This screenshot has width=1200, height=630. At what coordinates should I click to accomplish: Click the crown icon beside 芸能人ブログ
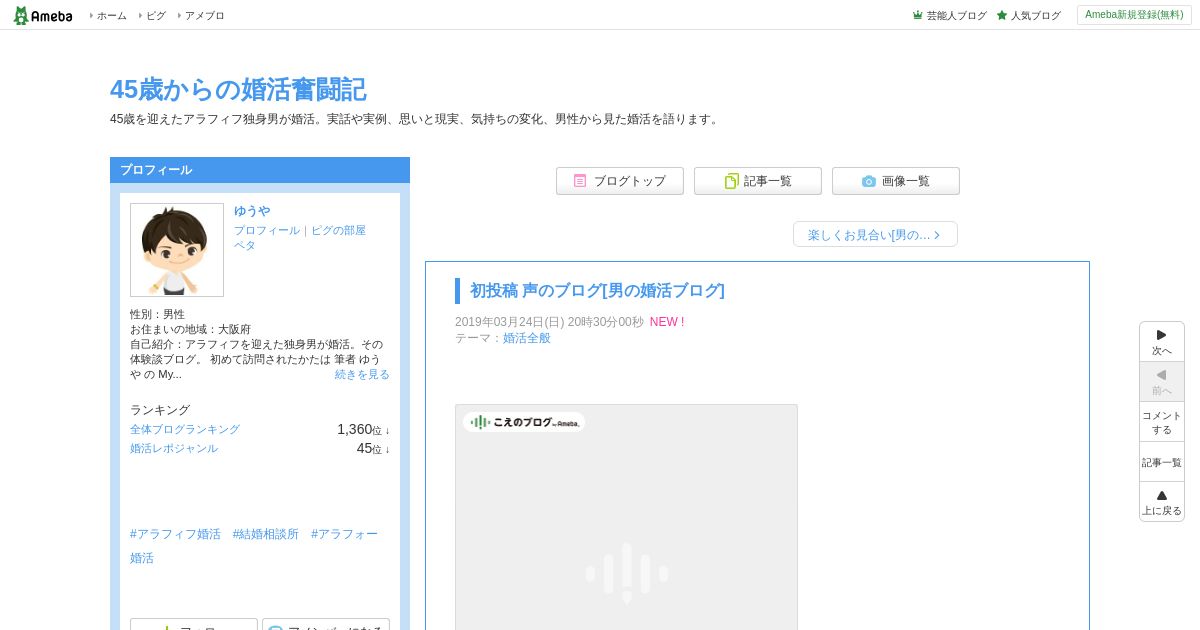917,15
